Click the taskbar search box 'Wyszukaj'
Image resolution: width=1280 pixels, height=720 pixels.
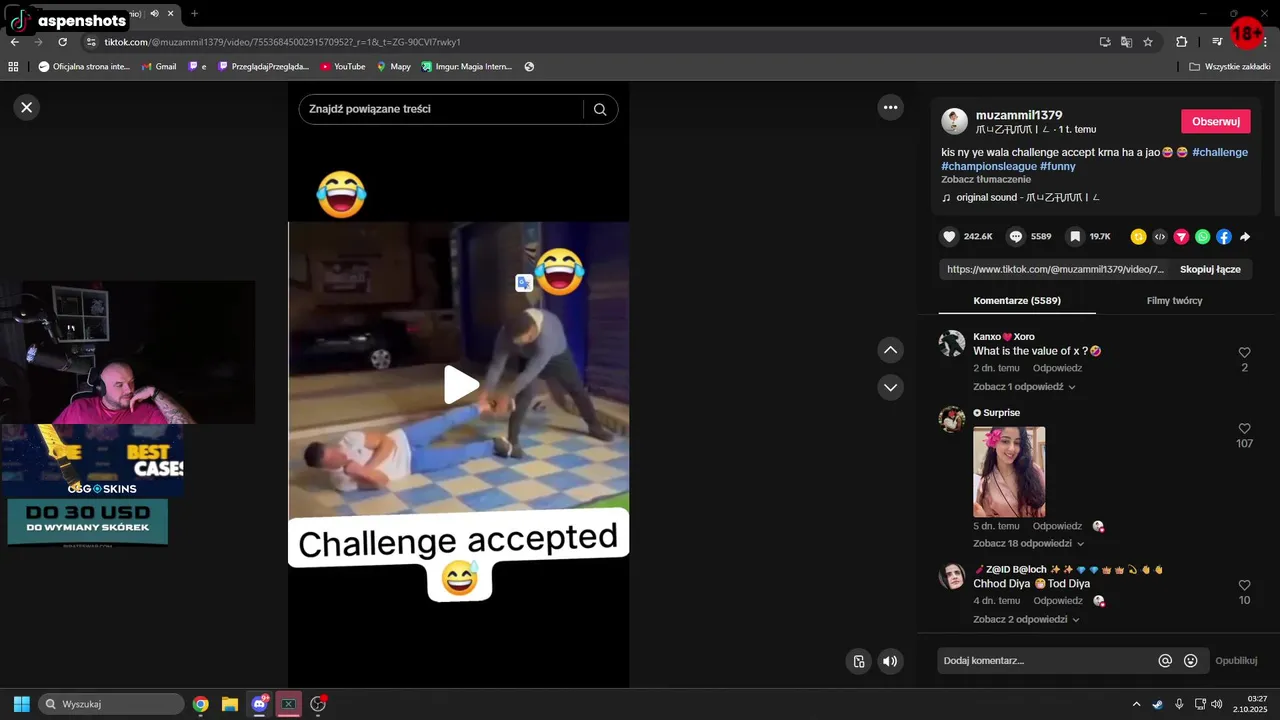pos(111,704)
